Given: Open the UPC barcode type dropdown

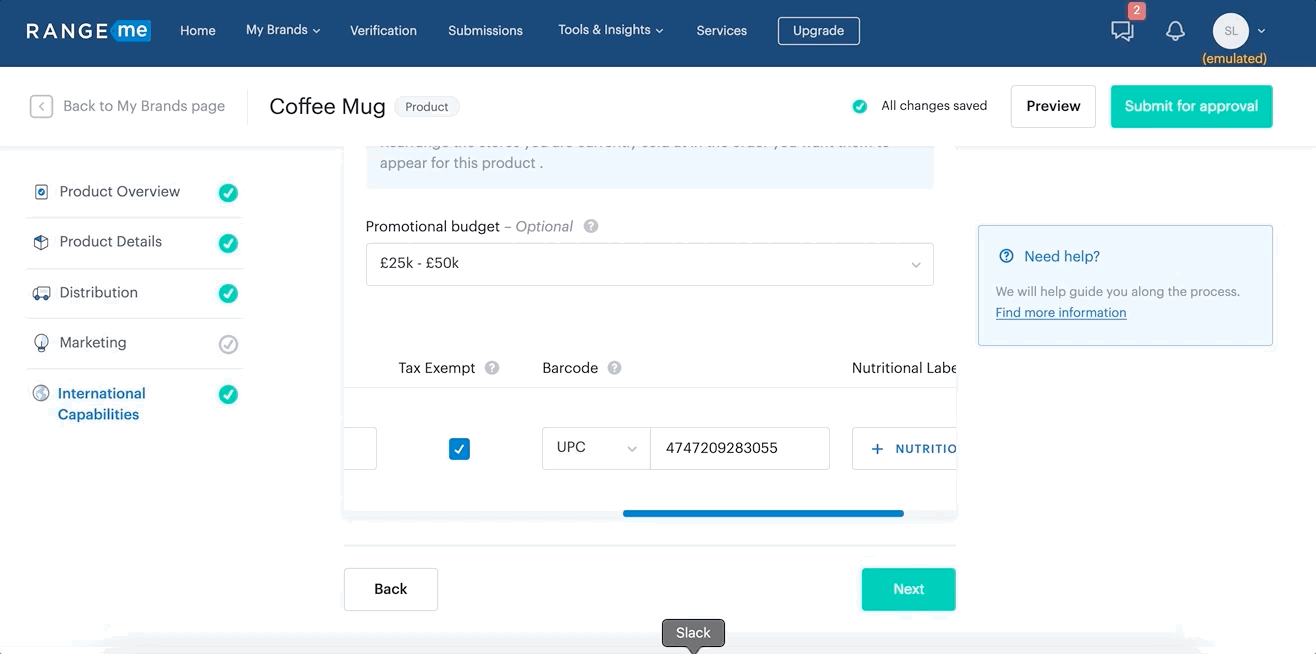Looking at the screenshot, I should tap(596, 448).
